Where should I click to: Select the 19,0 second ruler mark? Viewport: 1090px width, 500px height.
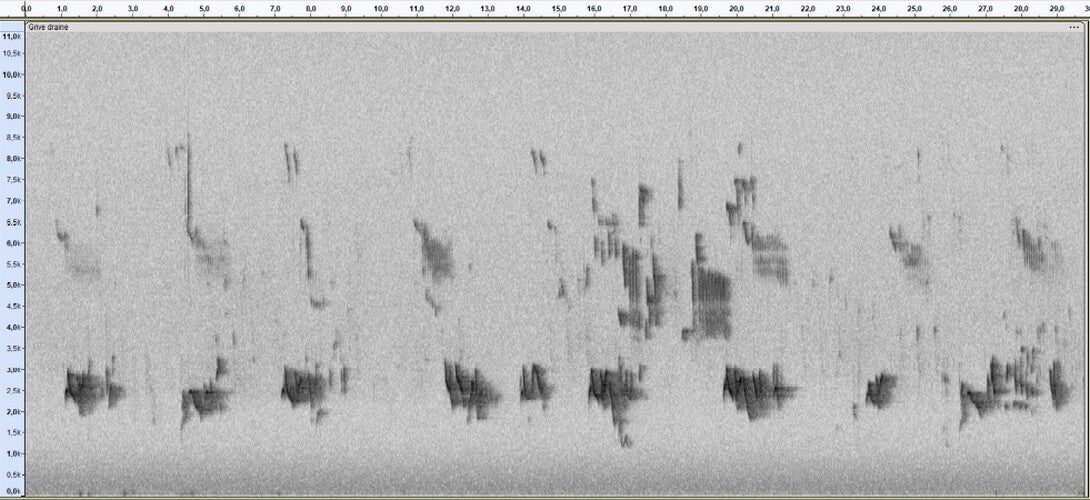701,9
